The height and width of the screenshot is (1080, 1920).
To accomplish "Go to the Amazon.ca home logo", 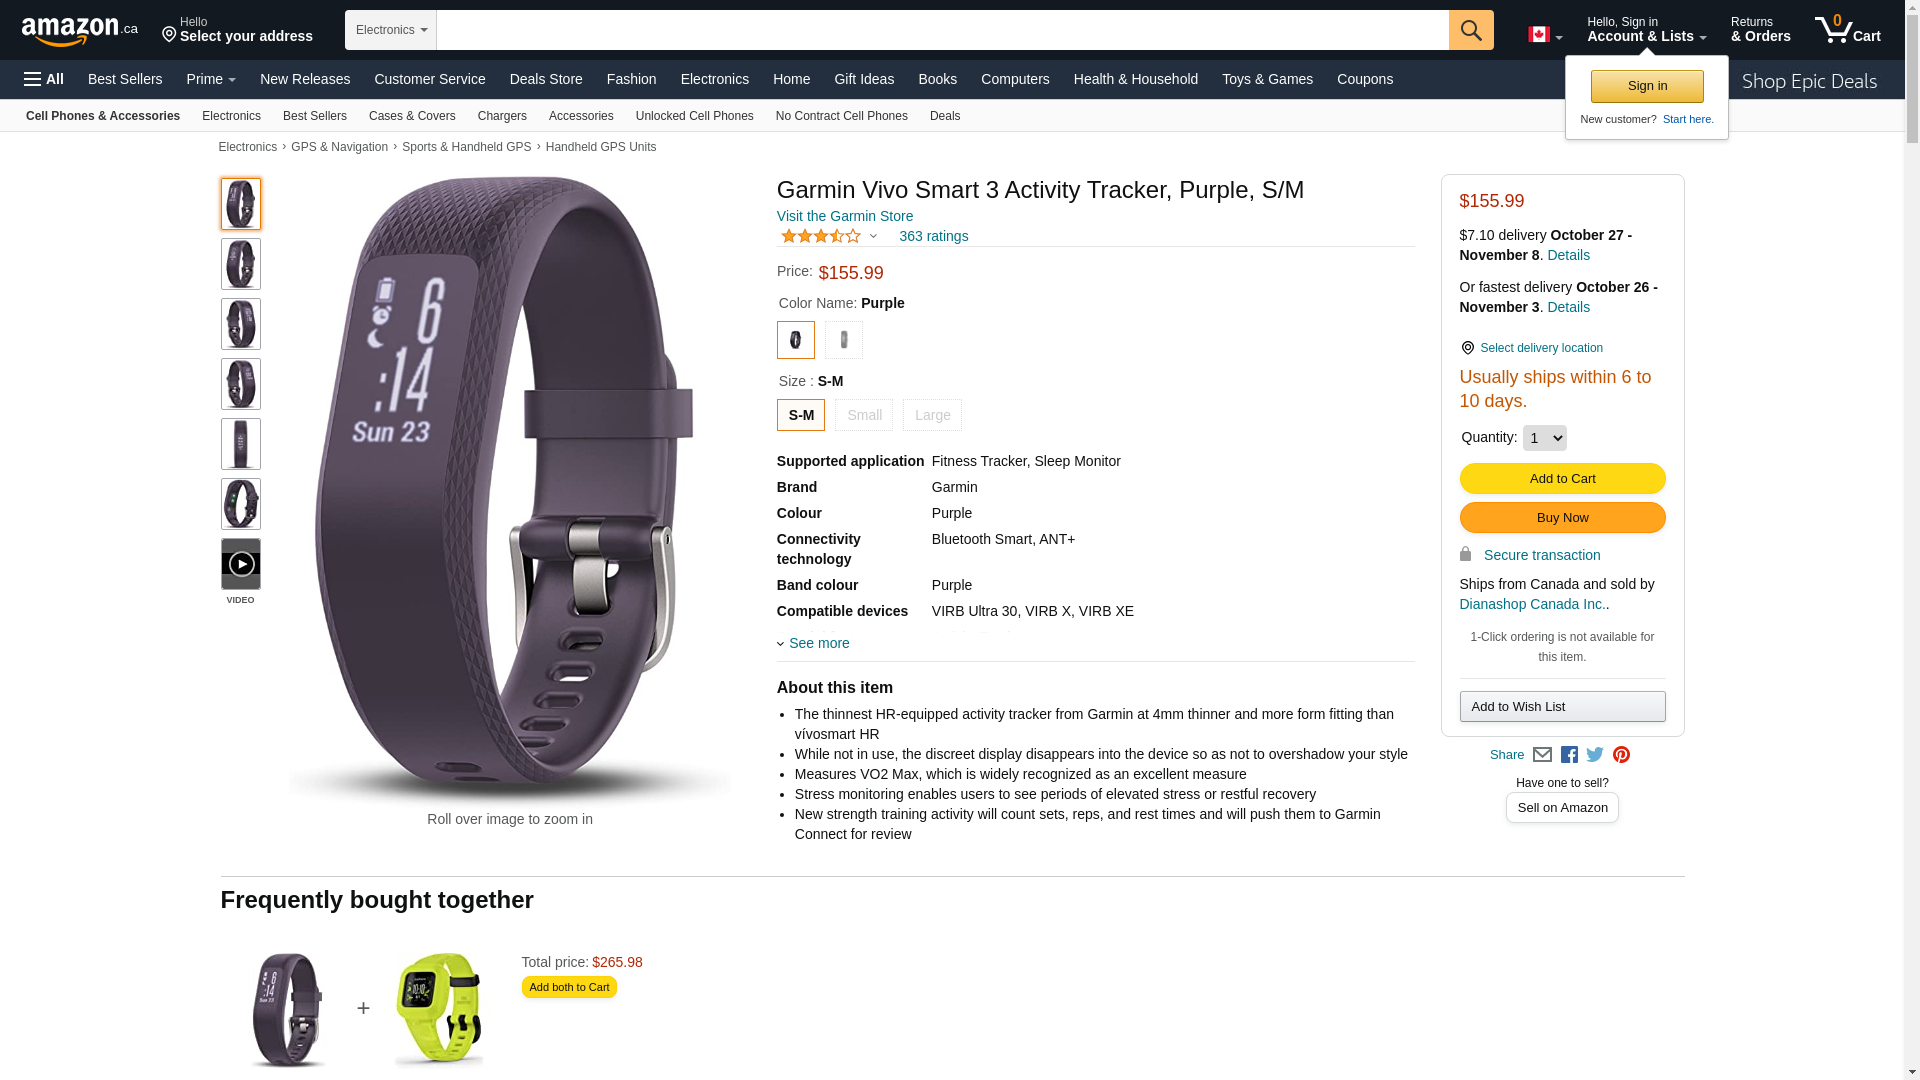I will click(80, 31).
